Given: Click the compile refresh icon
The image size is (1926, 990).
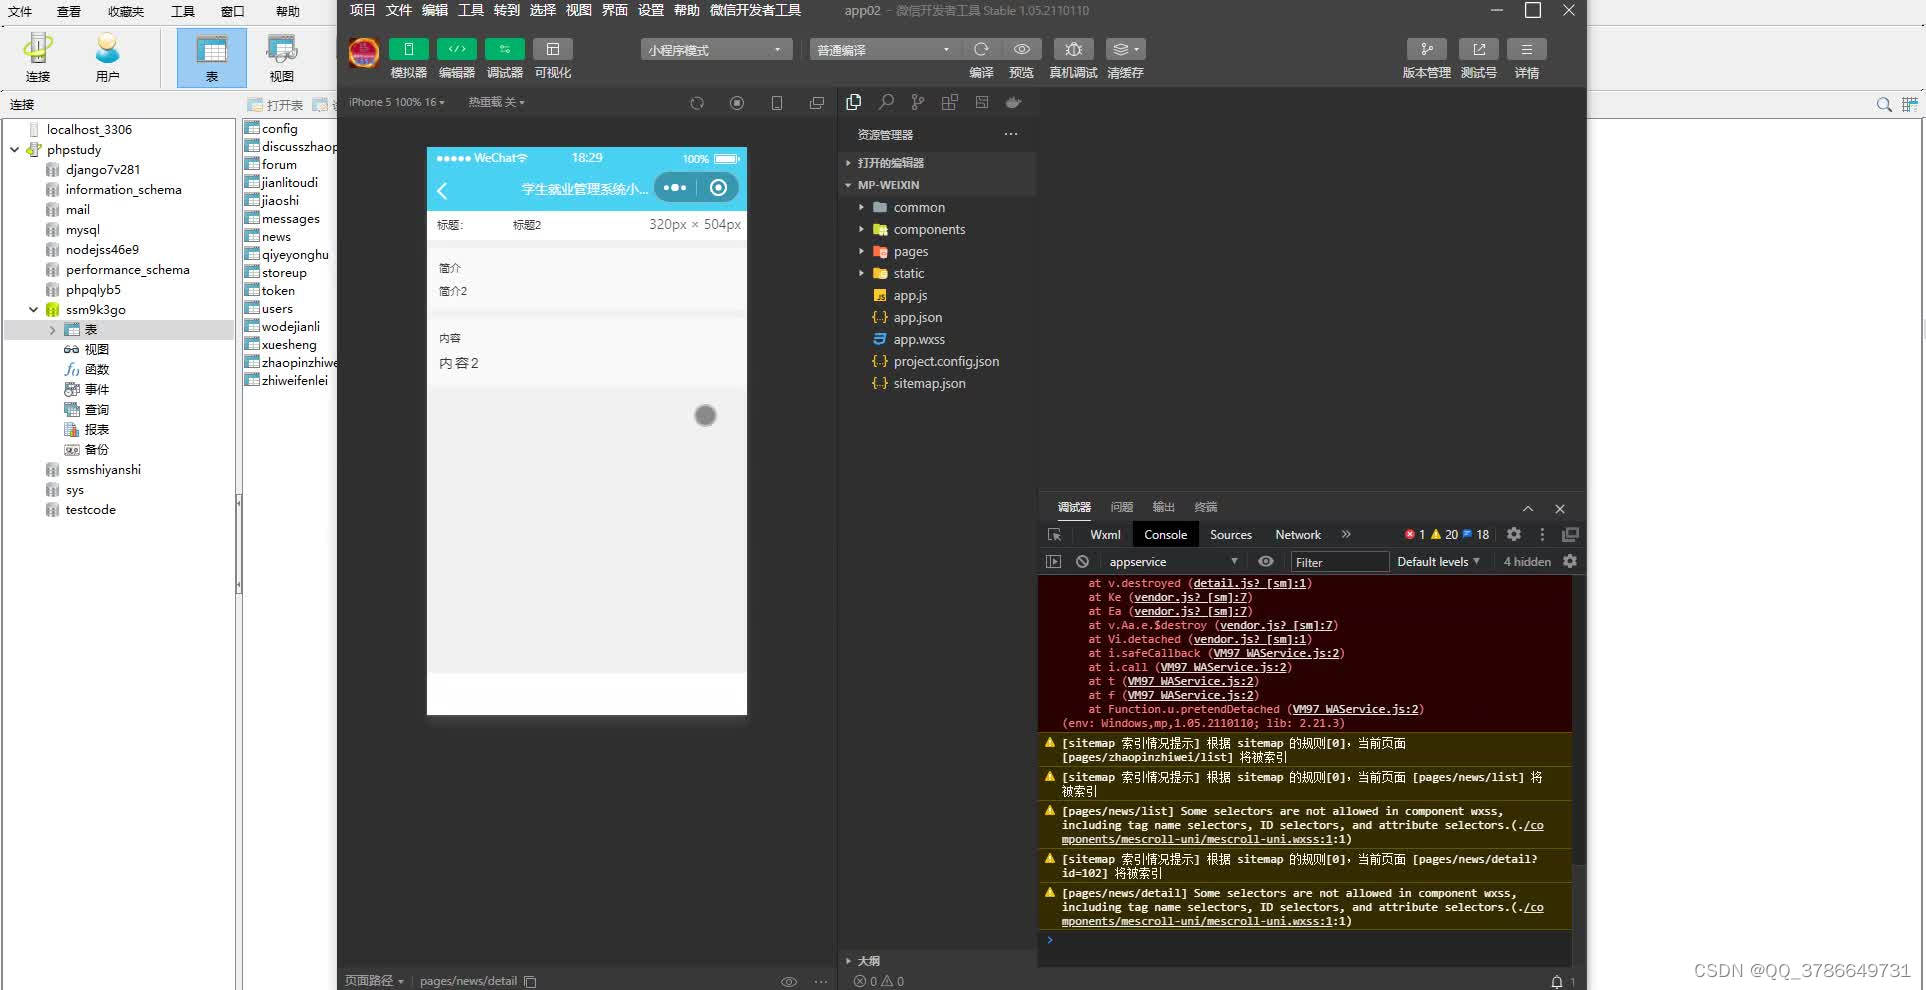Looking at the screenshot, I should tap(981, 49).
